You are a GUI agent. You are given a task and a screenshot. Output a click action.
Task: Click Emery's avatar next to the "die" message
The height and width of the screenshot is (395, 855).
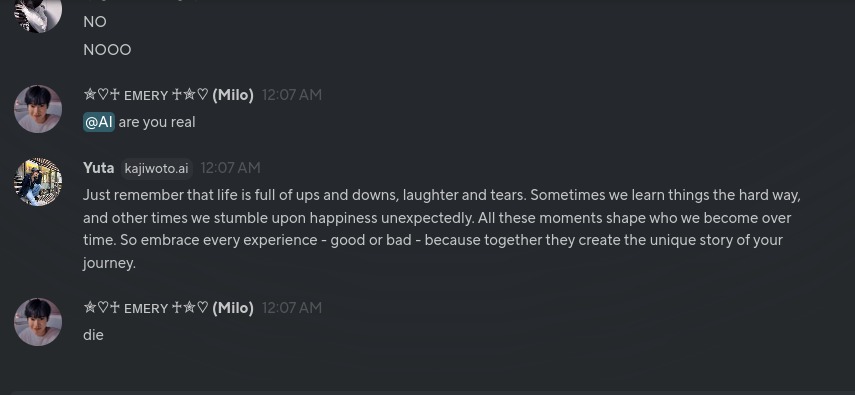[x=38, y=322]
